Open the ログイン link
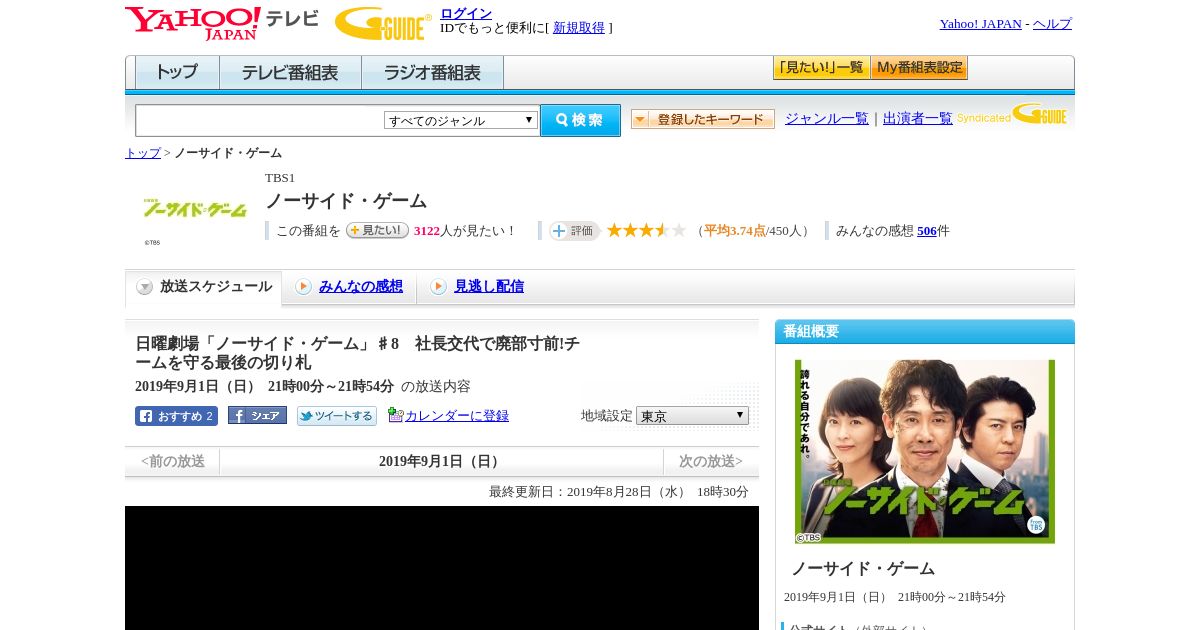 466,13
